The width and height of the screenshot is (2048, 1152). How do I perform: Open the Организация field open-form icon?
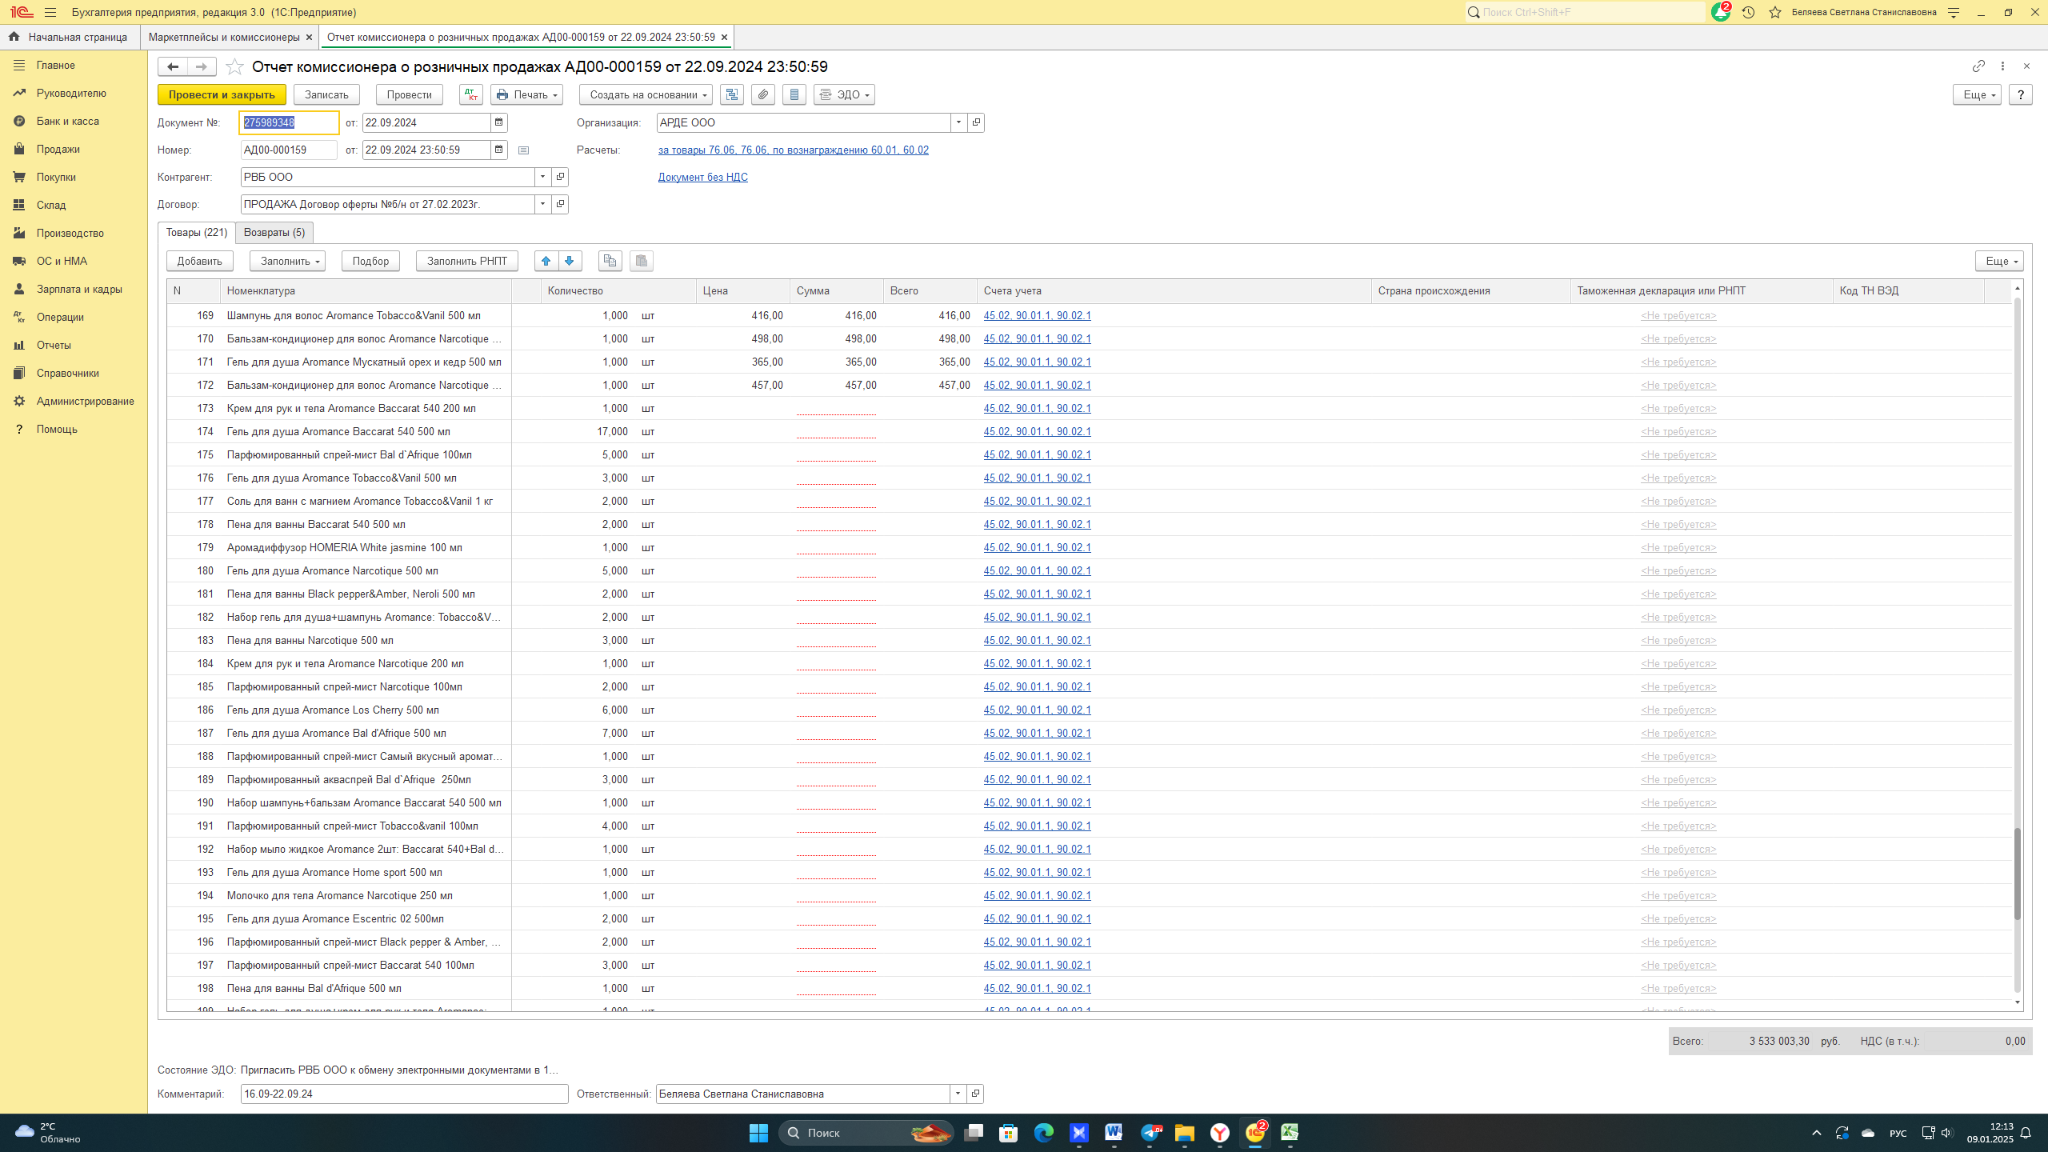[977, 123]
